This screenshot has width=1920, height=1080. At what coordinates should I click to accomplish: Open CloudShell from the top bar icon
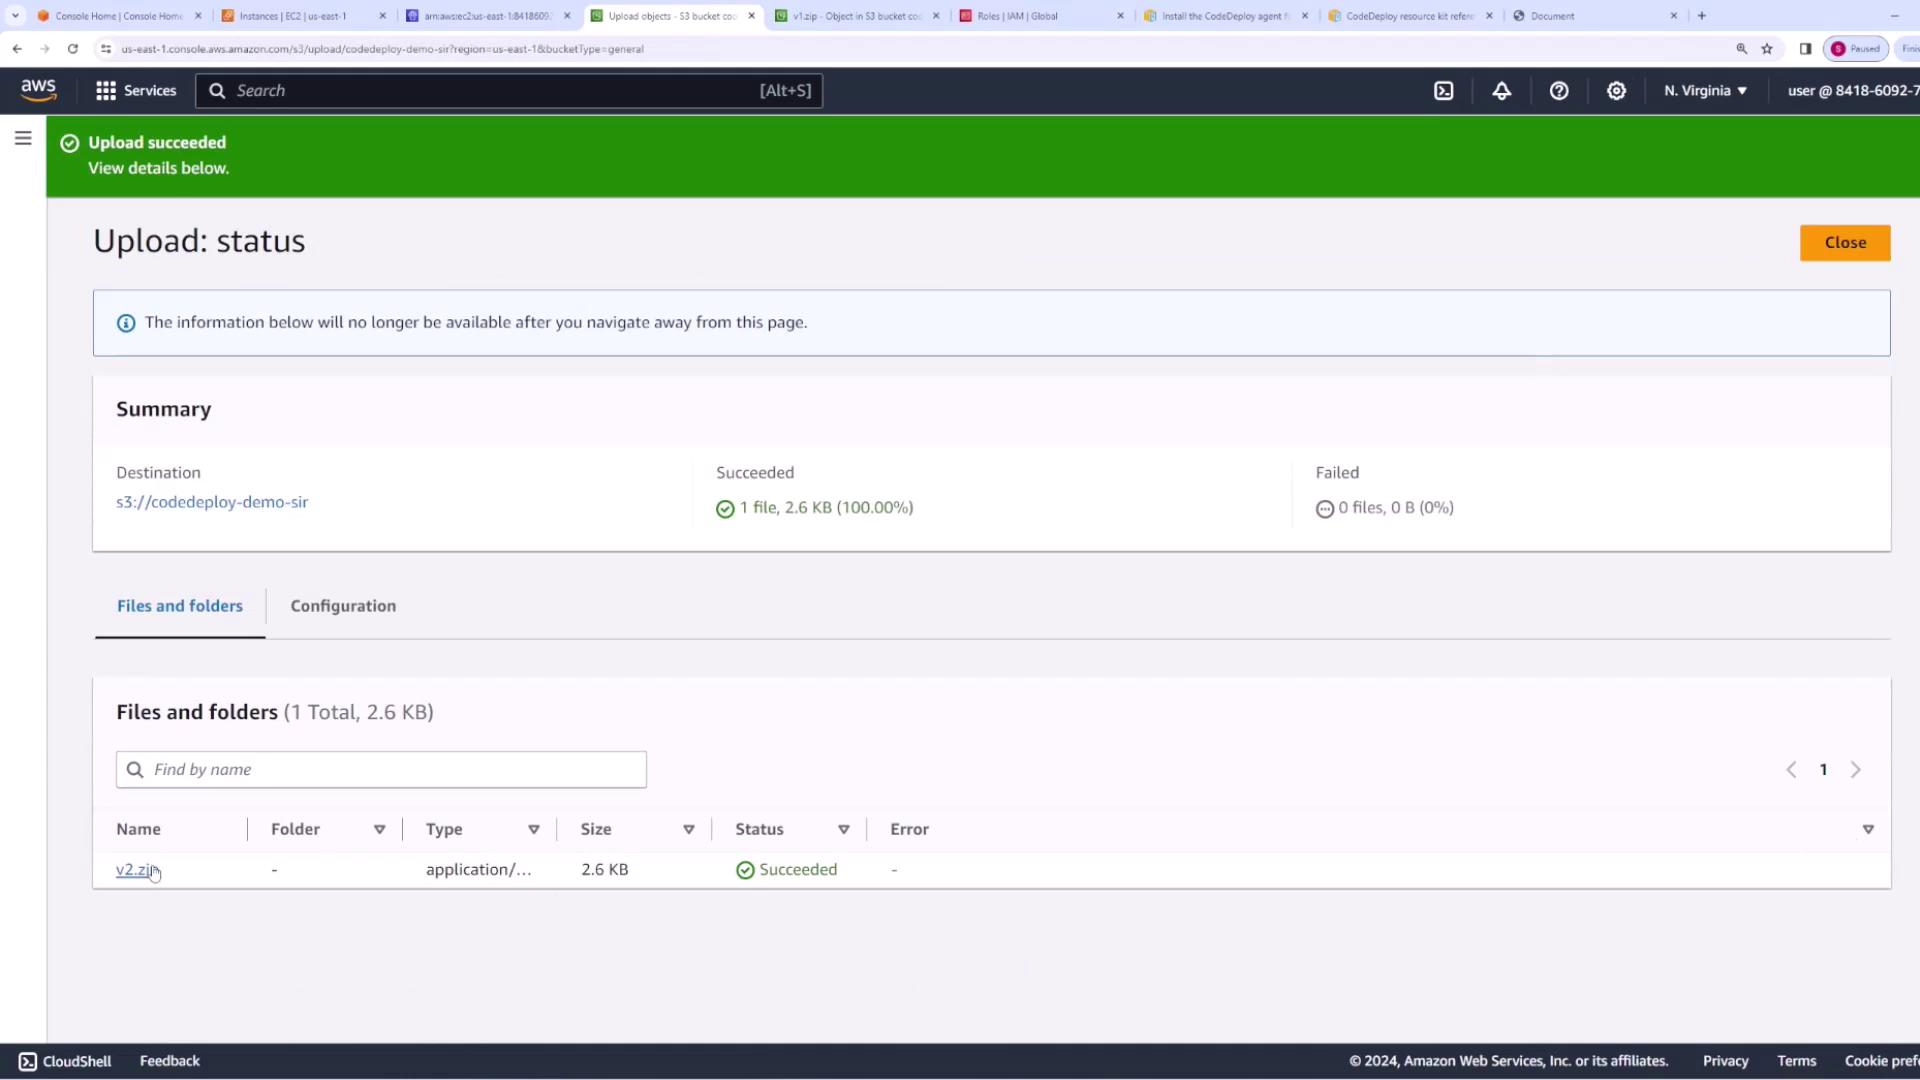coord(1443,91)
